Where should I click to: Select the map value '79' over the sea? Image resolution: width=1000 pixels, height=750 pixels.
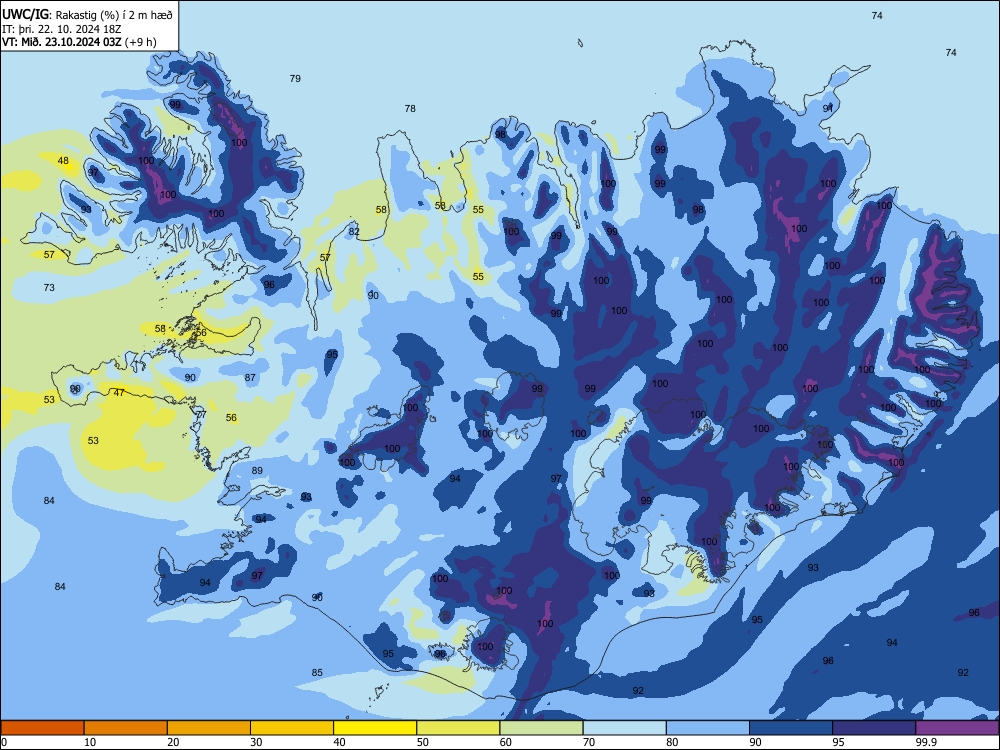click(295, 78)
